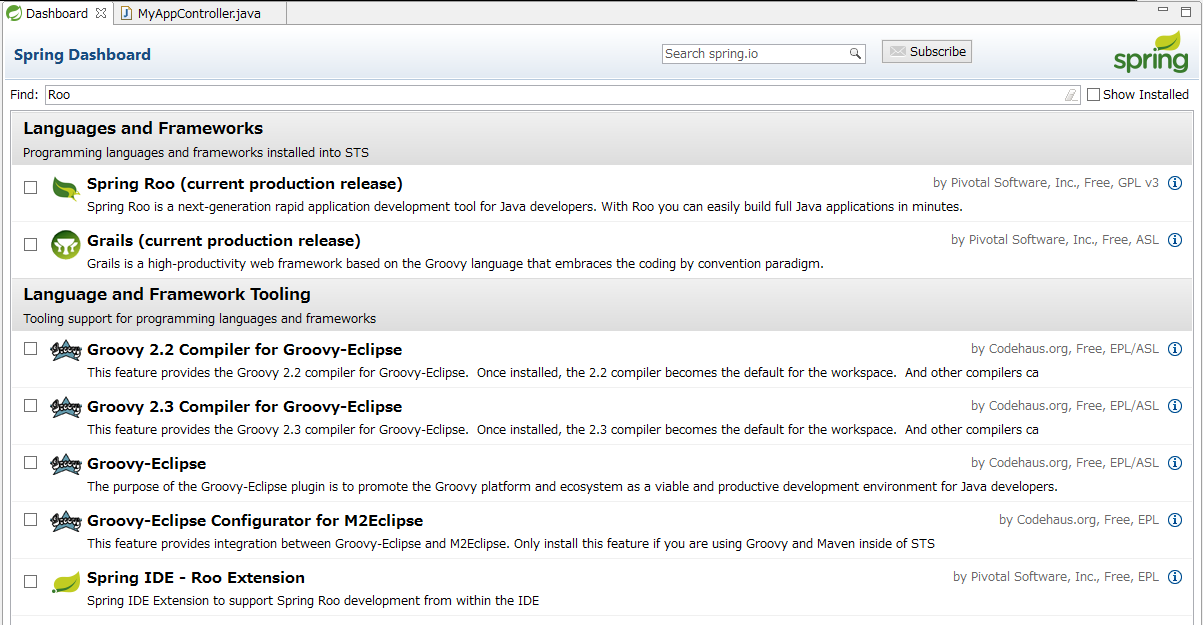Click 'by Pivotal Software, Inc., Free, GPL v3'
Image resolution: width=1203 pixels, height=625 pixels.
1046,183
